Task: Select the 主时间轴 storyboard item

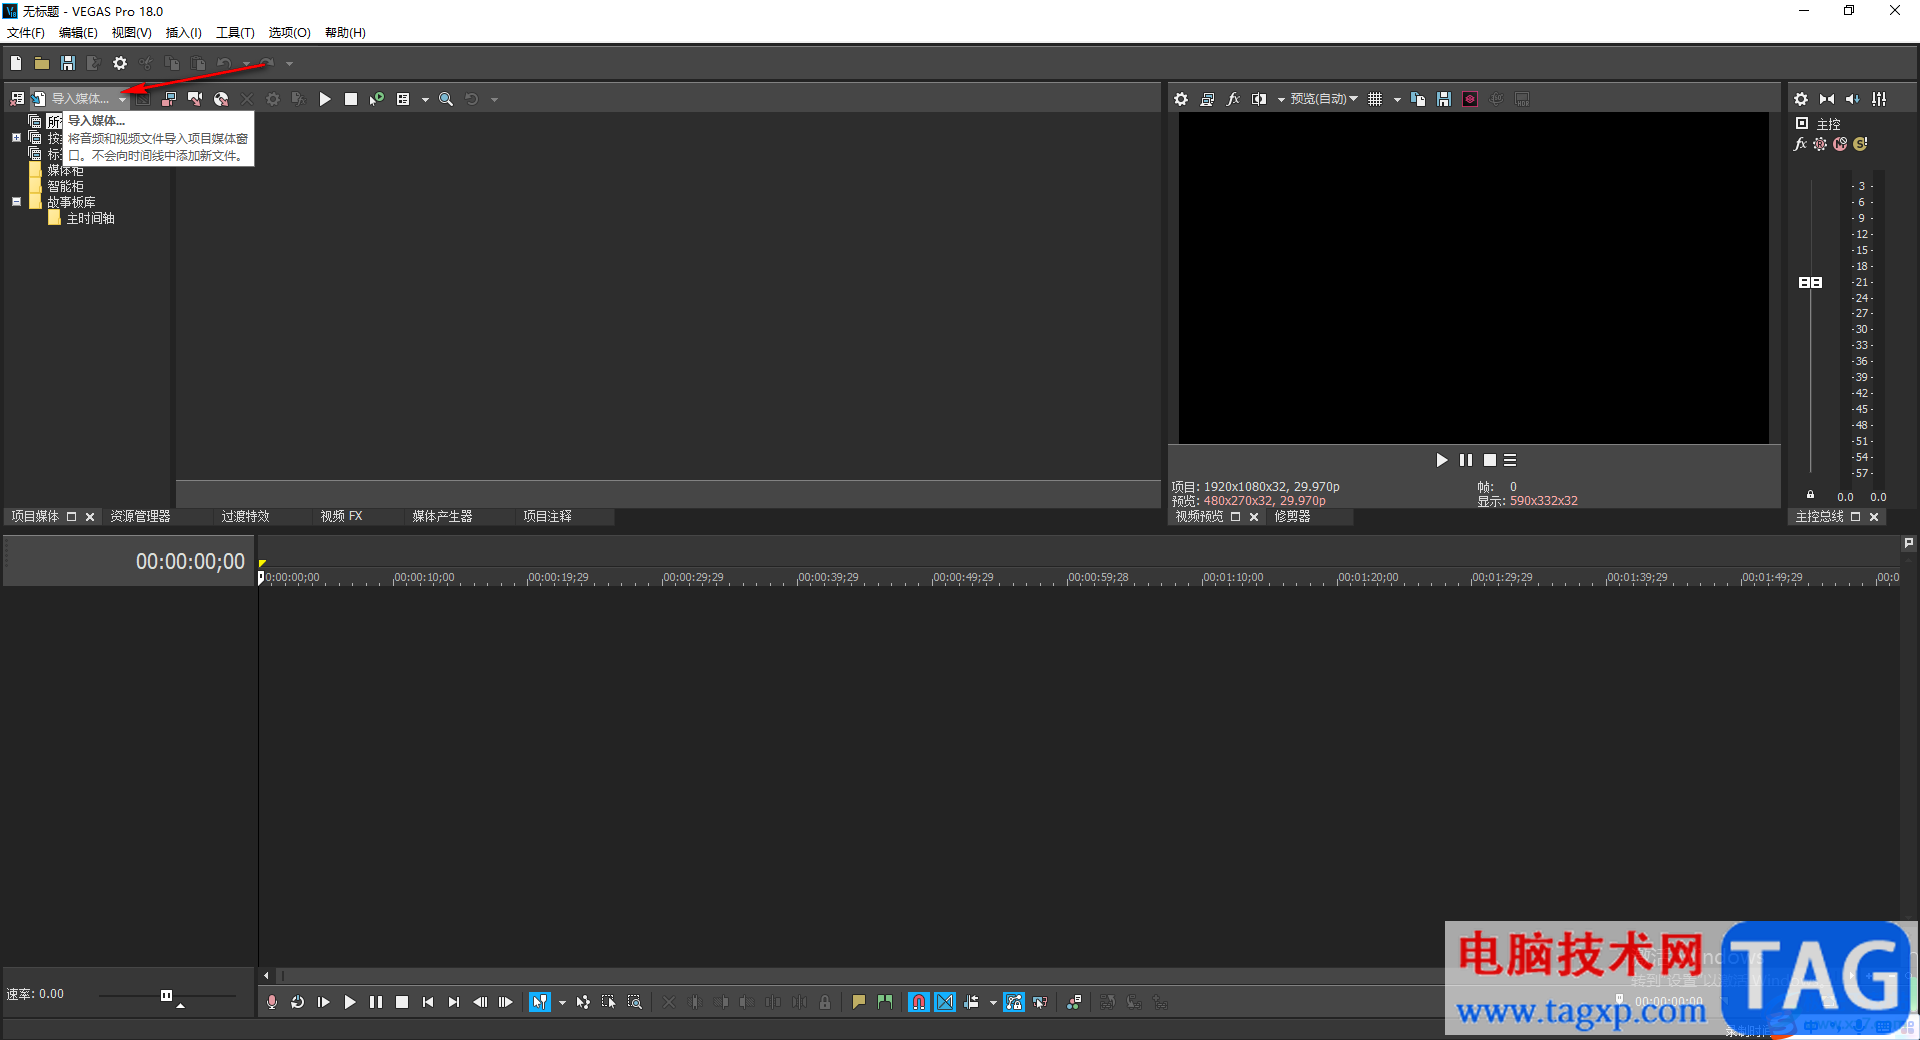Action: 90,218
